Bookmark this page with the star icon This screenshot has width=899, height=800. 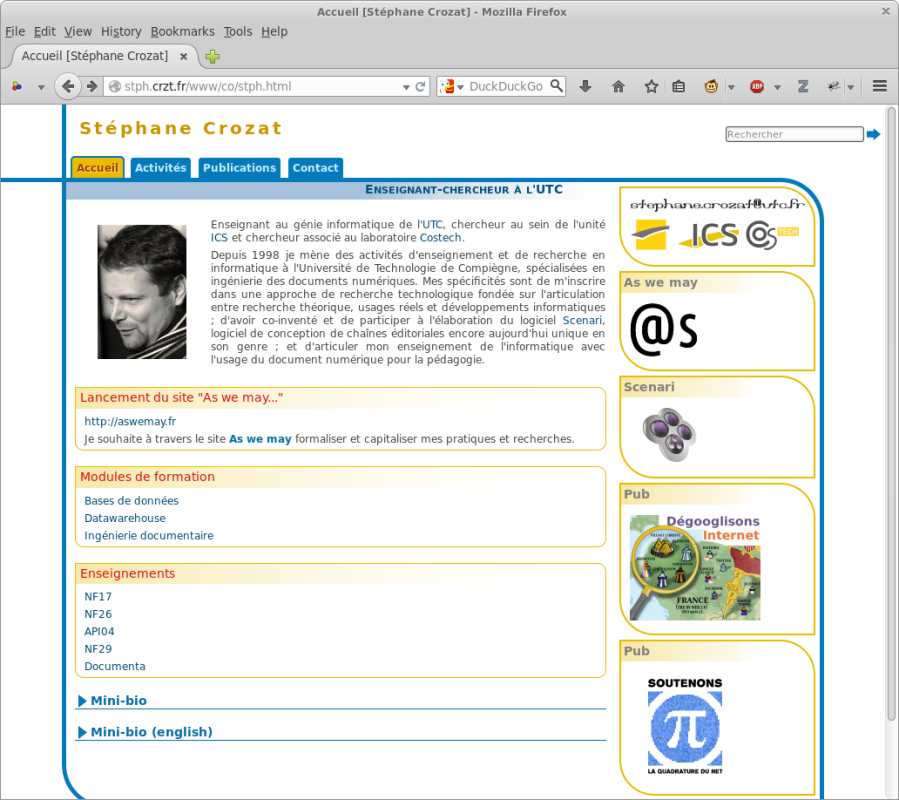[x=651, y=87]
